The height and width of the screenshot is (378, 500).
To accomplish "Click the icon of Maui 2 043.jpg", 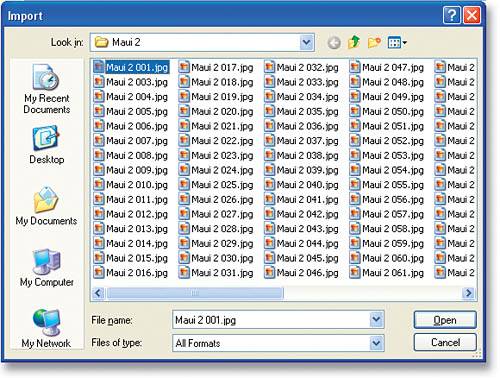I will pos(269,229).
